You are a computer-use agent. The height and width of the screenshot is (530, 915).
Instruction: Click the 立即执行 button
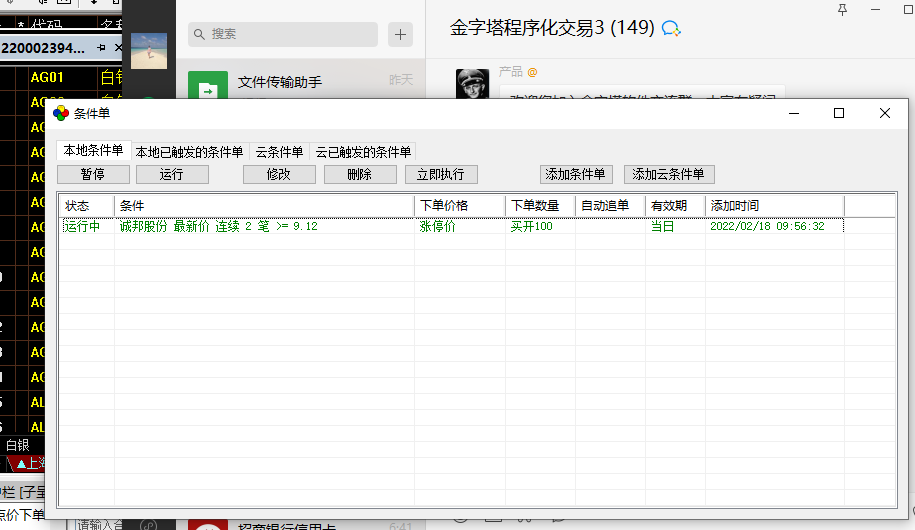click(441, 175)
